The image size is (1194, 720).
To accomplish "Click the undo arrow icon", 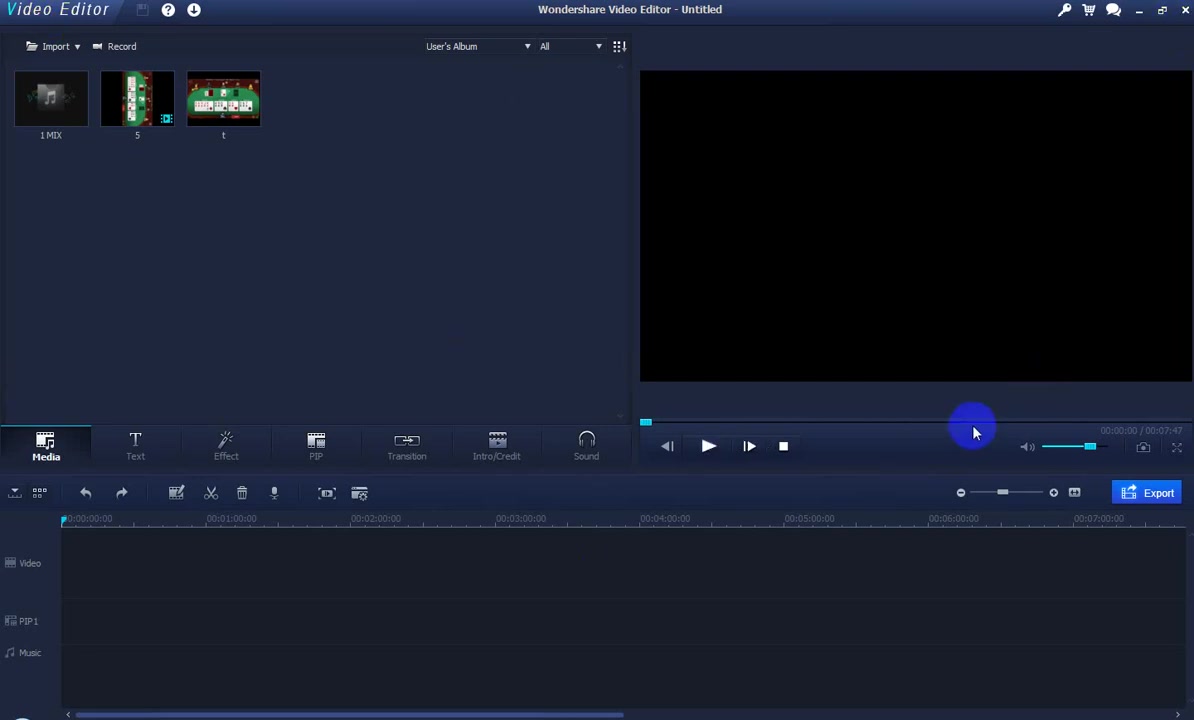I will coord(86,493).
